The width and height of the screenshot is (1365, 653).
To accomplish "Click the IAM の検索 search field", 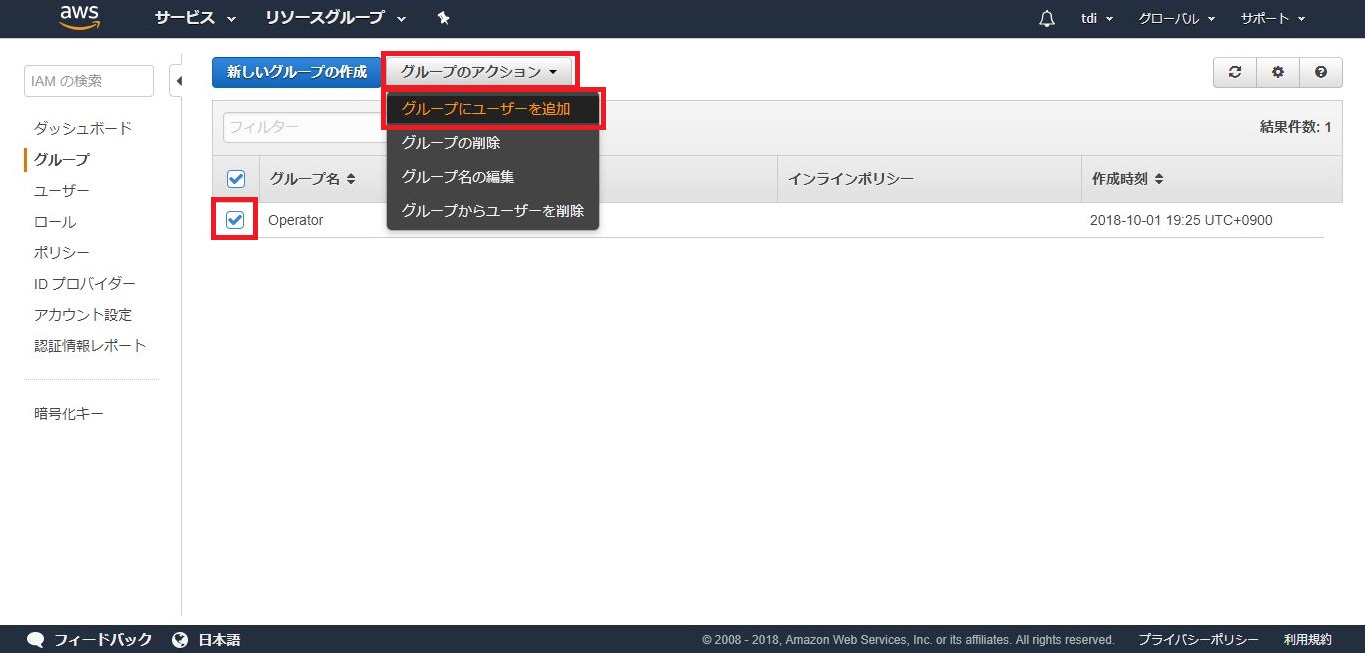I will click(88, 81).
